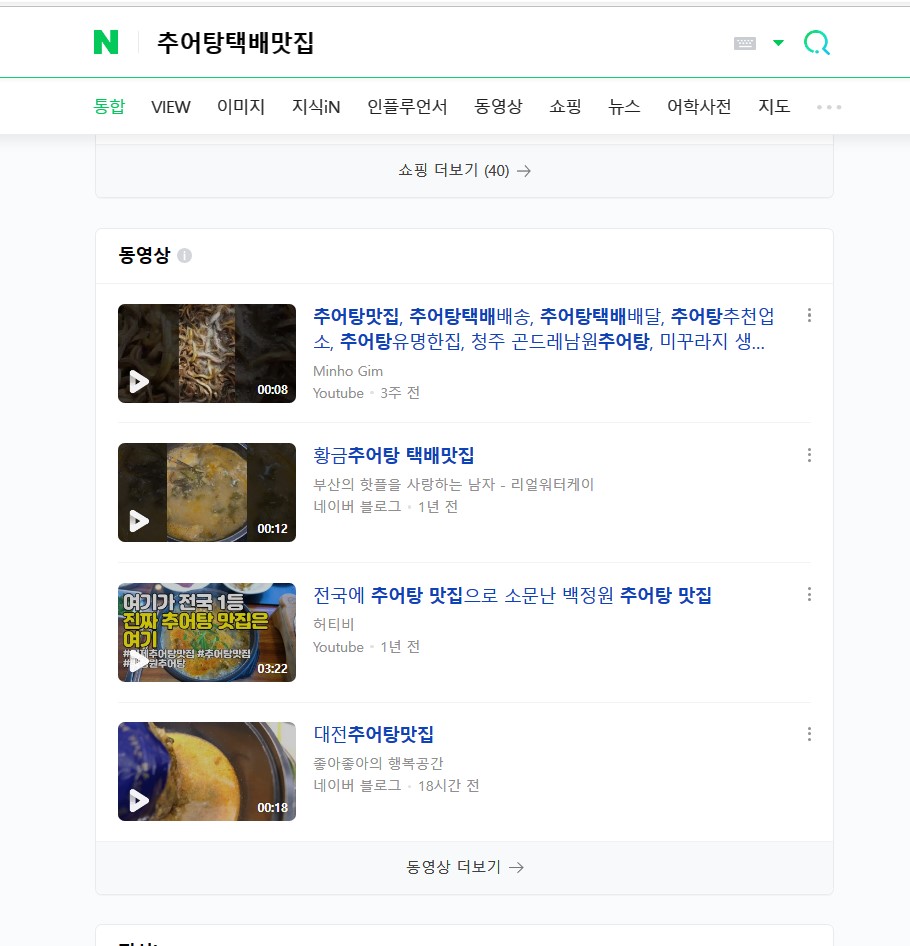Open the 쇼핑 tab
The height and width of the screenshot is (946, 910).
tap(565, 107)
